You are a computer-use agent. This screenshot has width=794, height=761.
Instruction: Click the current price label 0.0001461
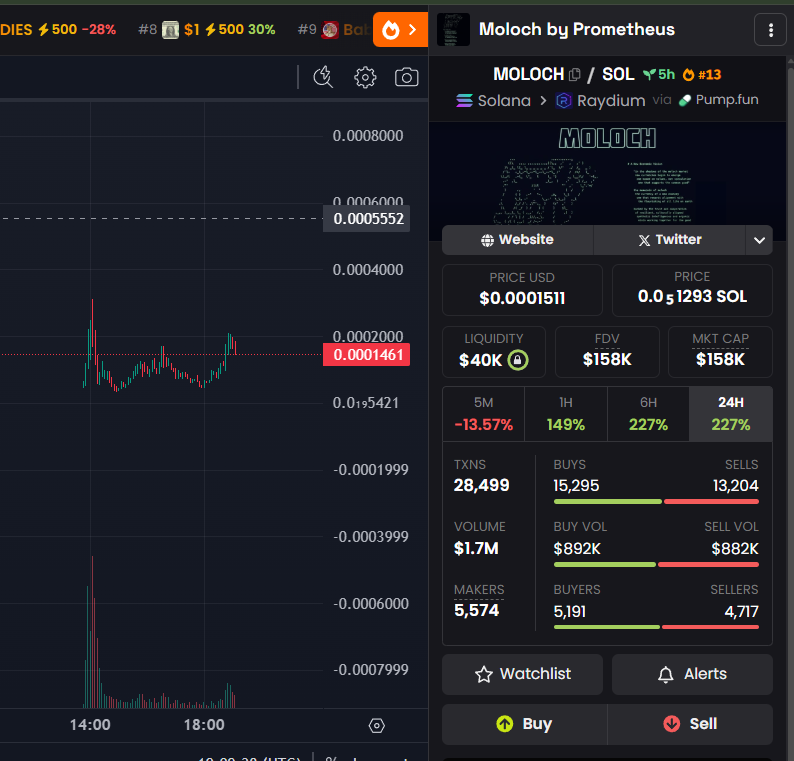[367, 355]
